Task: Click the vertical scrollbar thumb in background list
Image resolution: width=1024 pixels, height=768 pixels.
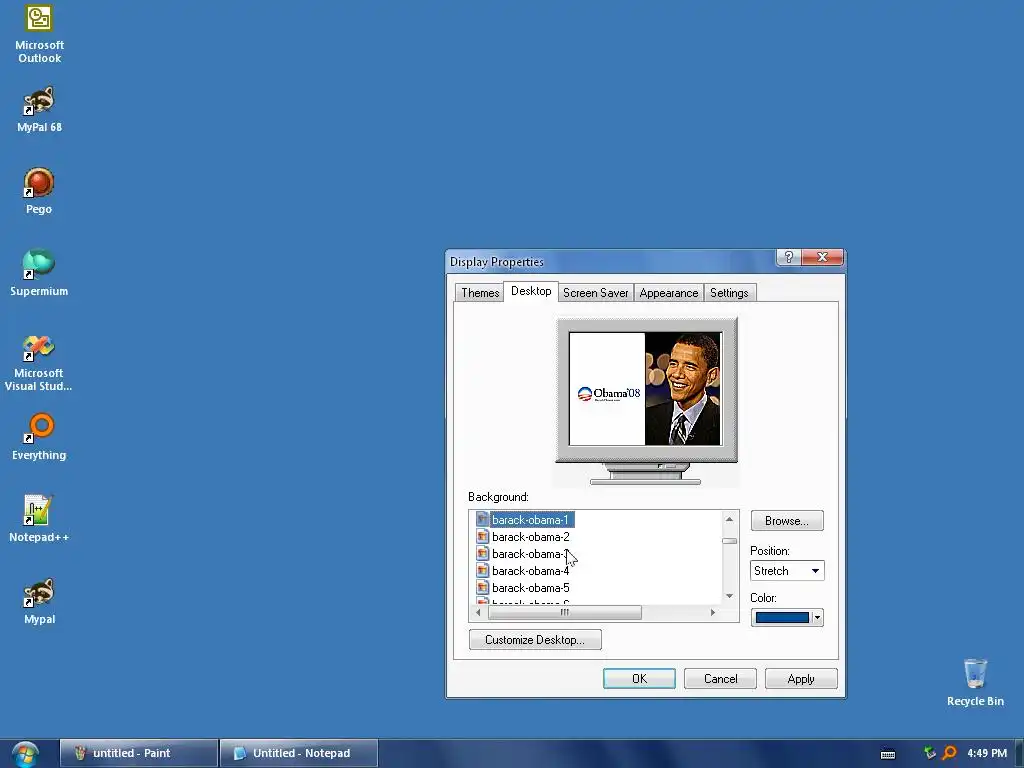Action: [729, 541]
